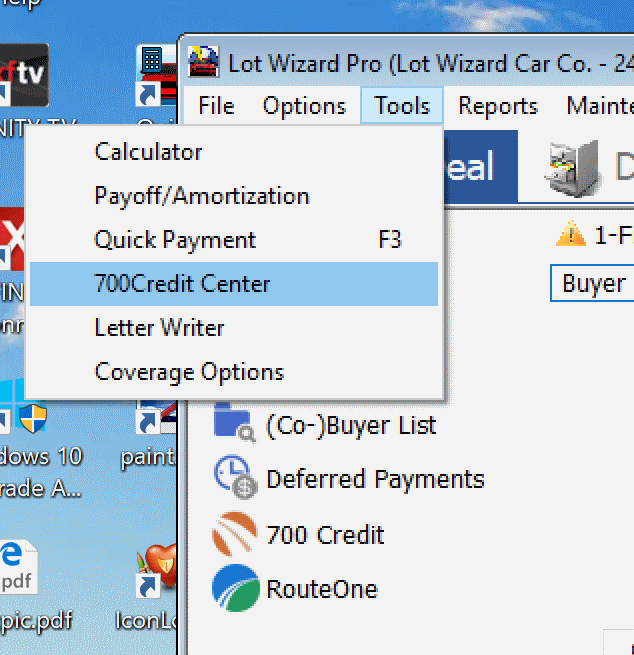Screen dimensions: 634x655
Task: Click the Lot Wizard Pro title bar icon
Action: tap(205, 62)
